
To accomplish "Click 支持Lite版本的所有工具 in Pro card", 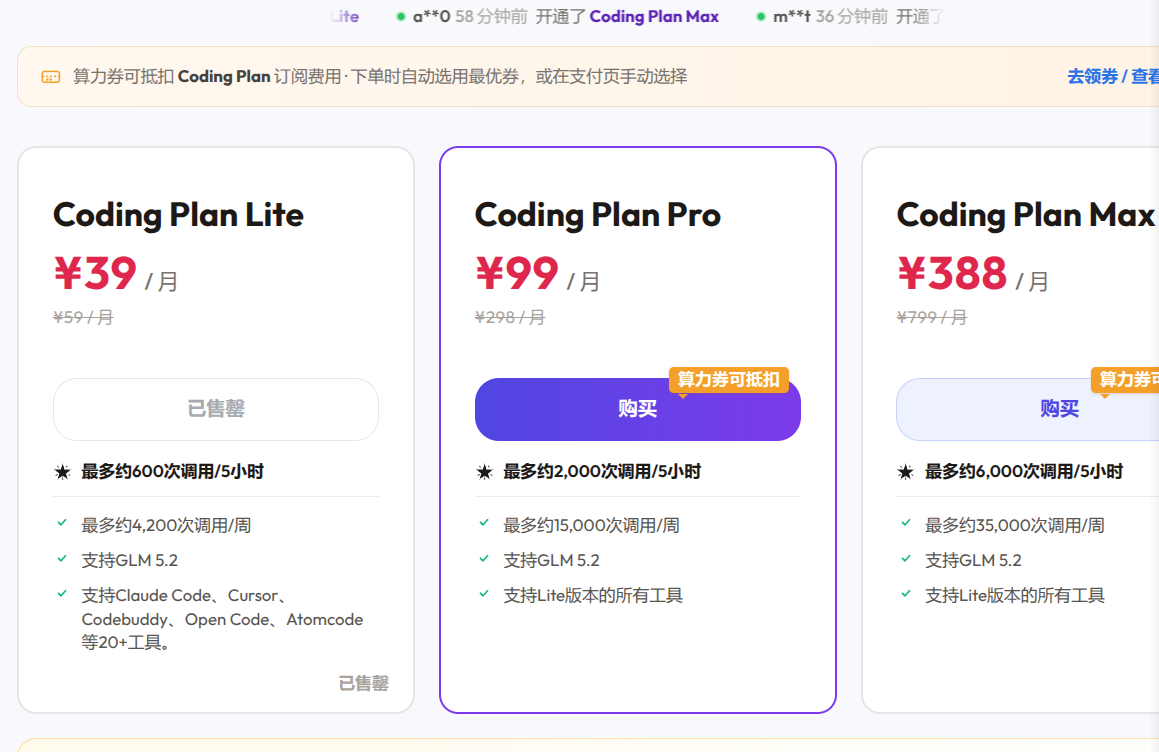I will point(593,595).
